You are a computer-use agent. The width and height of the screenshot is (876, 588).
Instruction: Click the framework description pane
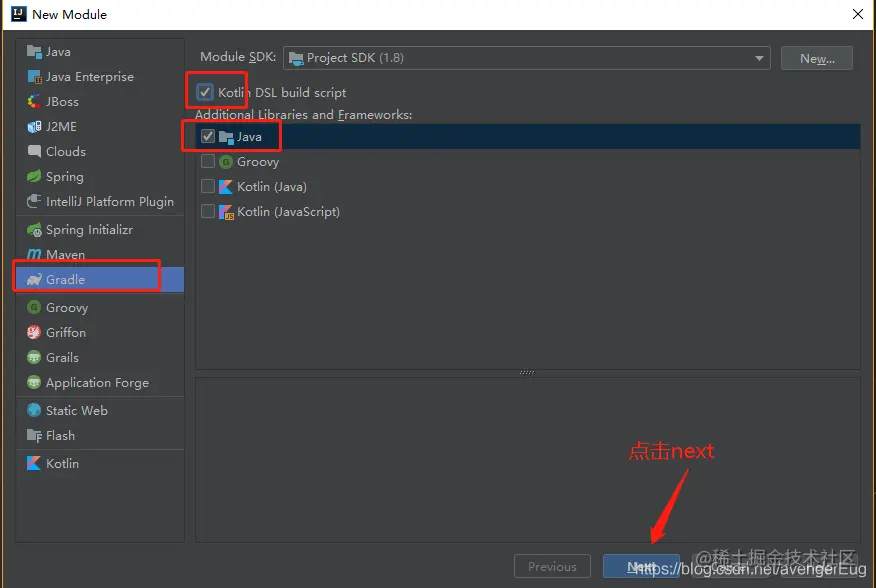[x=527, y=459]
